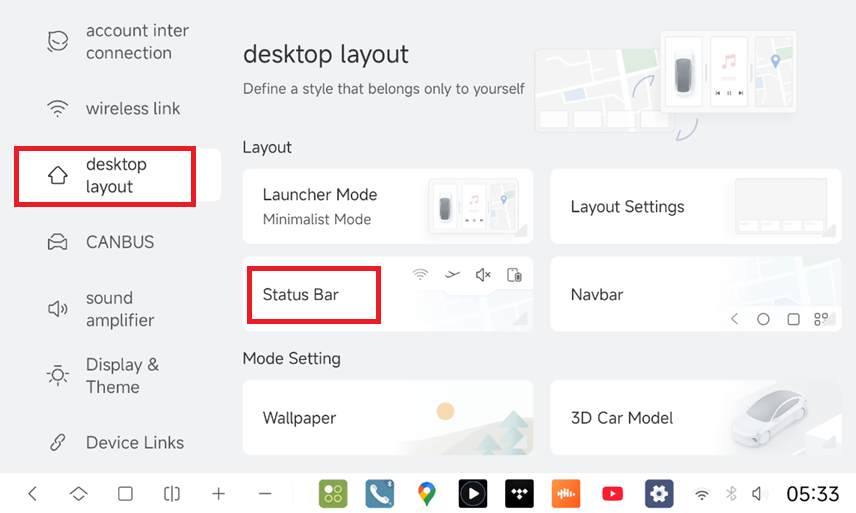Open the gear settings app in the dock
Screen dimensions: 856x513
click(658, 493)
